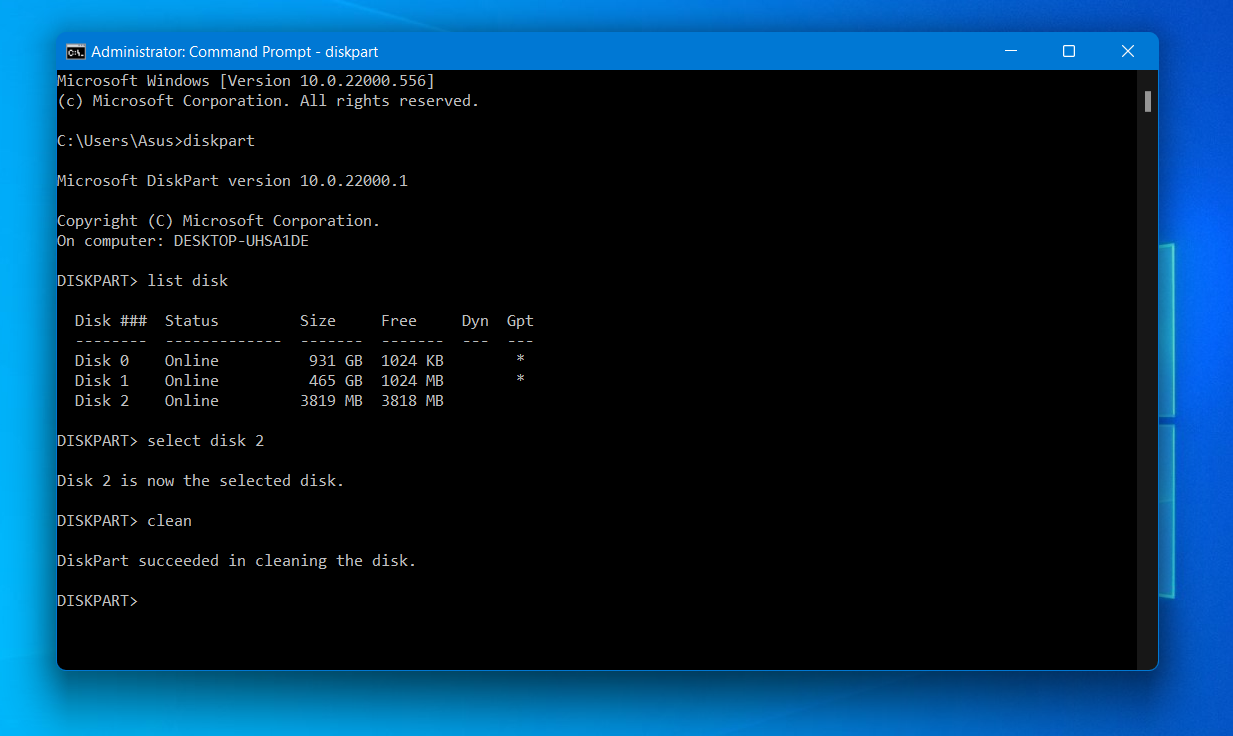Click the line 'C:\Users\Asus>diskpart'
This screenshot has width=1233, height=736.
coord(156,141)
